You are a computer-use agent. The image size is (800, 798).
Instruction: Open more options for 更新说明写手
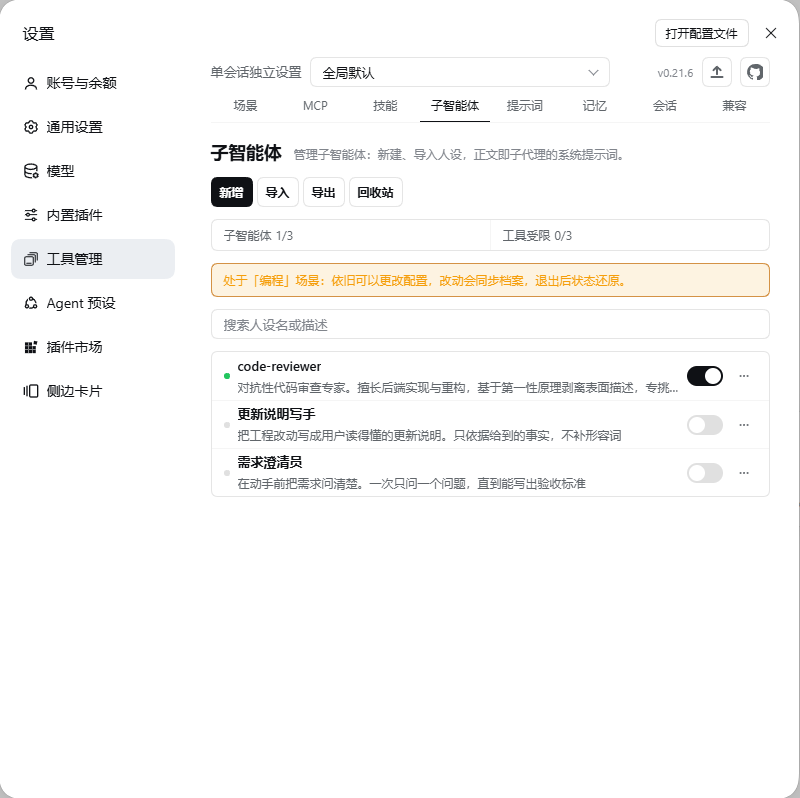click(x=744, y=425)
